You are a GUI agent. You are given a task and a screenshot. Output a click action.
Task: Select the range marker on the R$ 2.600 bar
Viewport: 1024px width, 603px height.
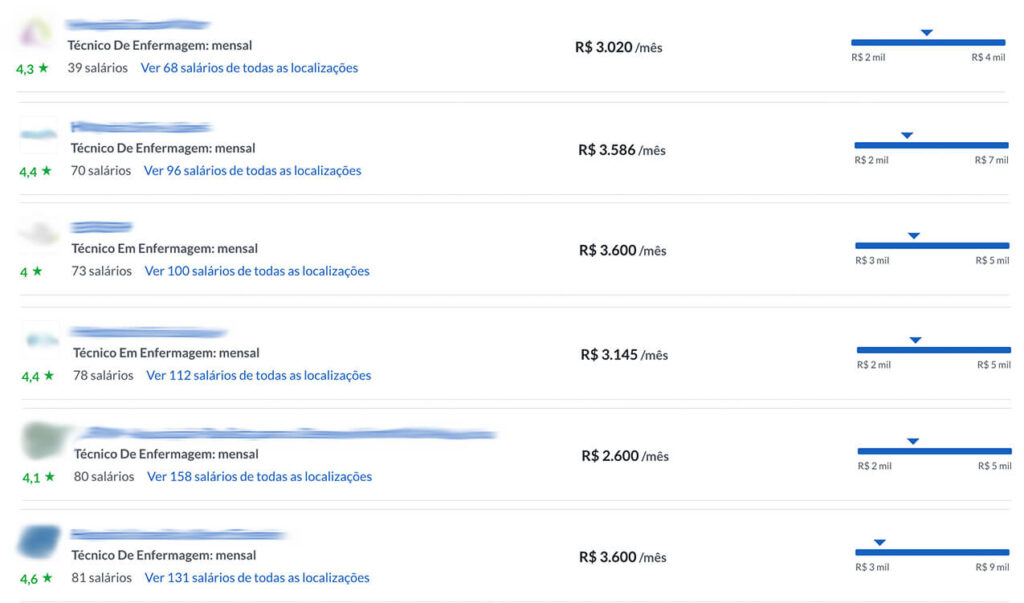click(x=912, y=441)
